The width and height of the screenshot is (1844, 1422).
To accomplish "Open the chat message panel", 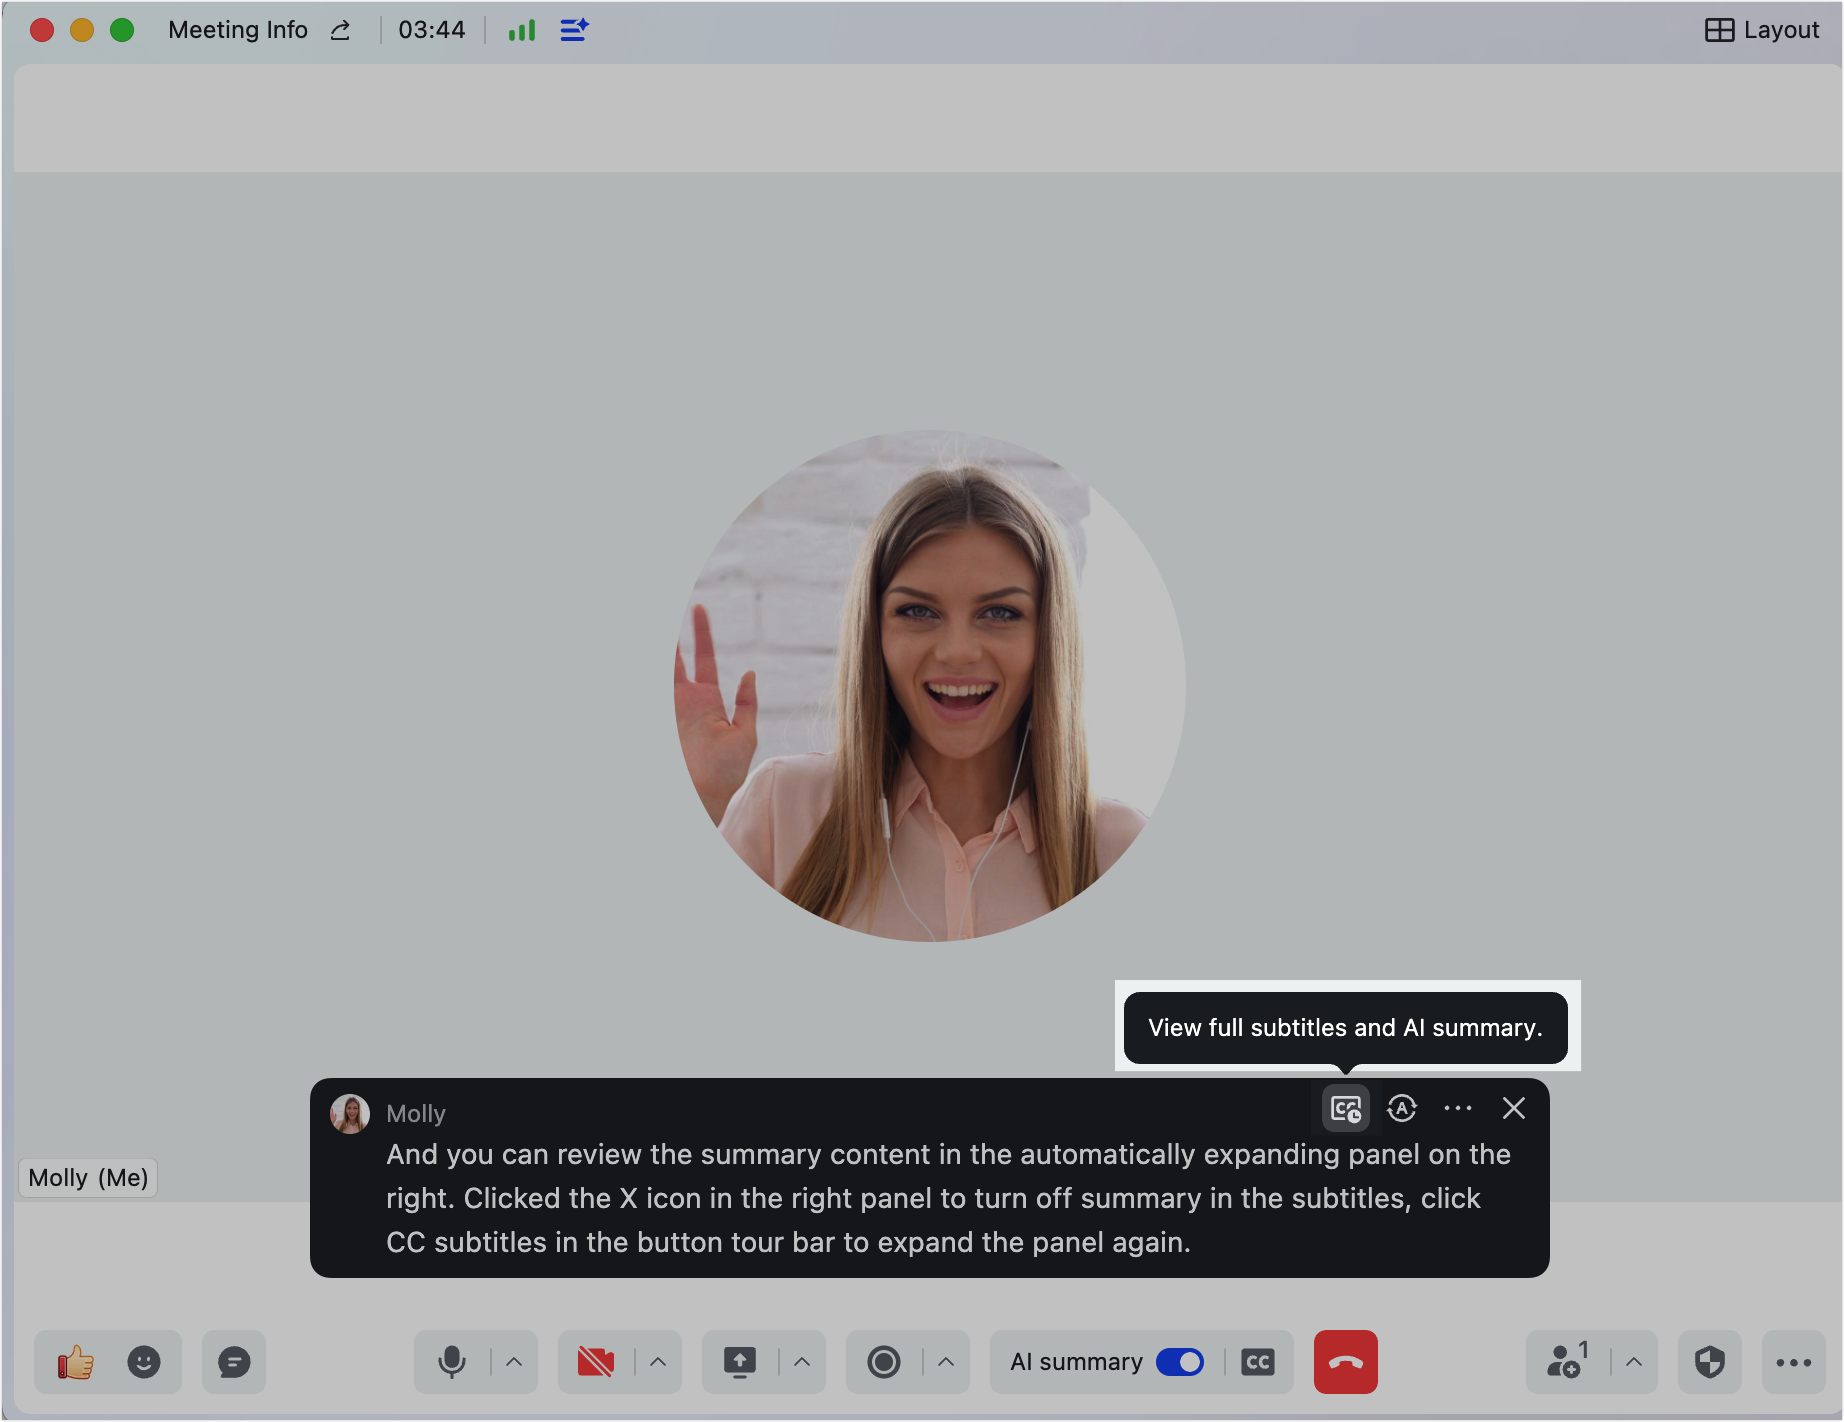I will [x=234, y=1362].
